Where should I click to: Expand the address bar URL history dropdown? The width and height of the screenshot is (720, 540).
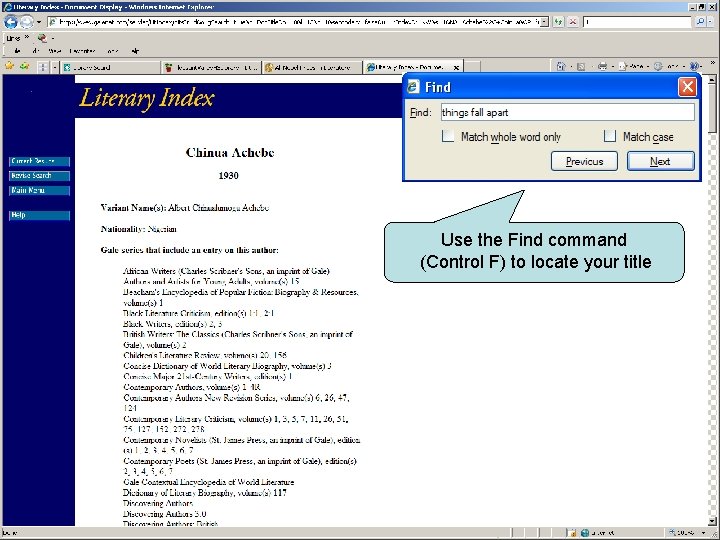(544, 22)
